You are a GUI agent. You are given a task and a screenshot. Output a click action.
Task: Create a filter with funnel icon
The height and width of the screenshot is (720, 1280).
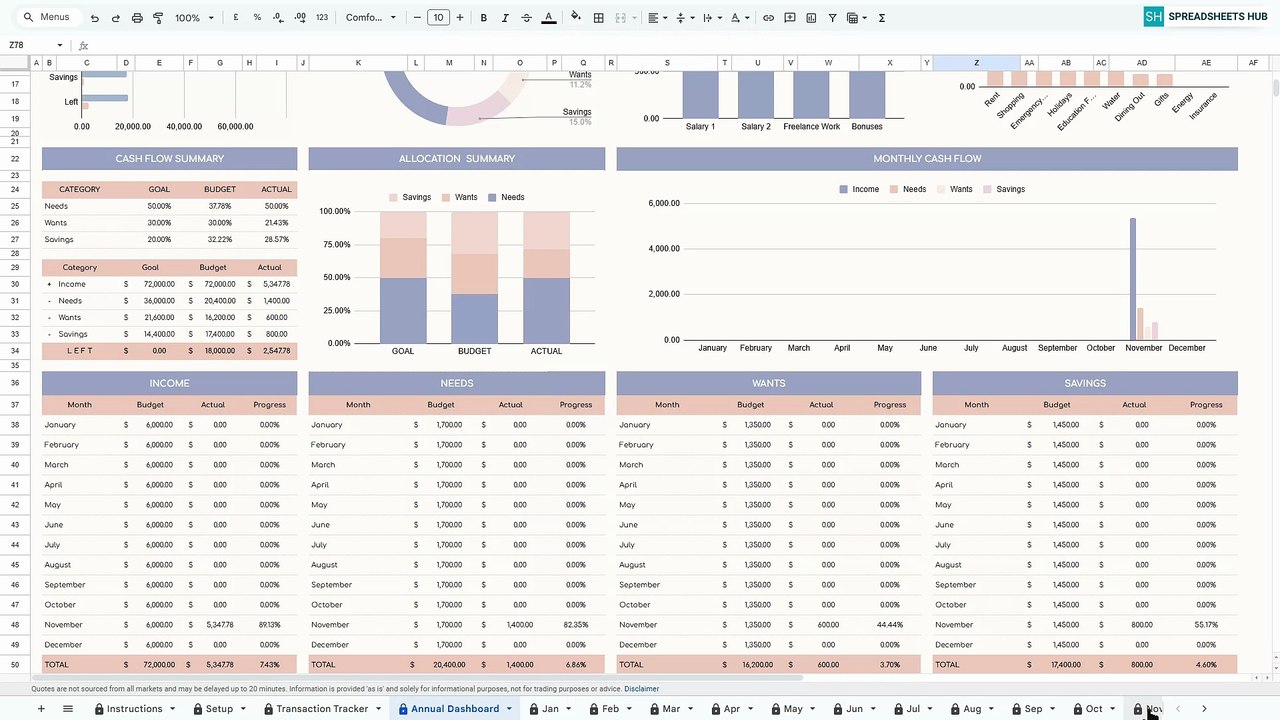pyautogui.click(x=832, y=18)
